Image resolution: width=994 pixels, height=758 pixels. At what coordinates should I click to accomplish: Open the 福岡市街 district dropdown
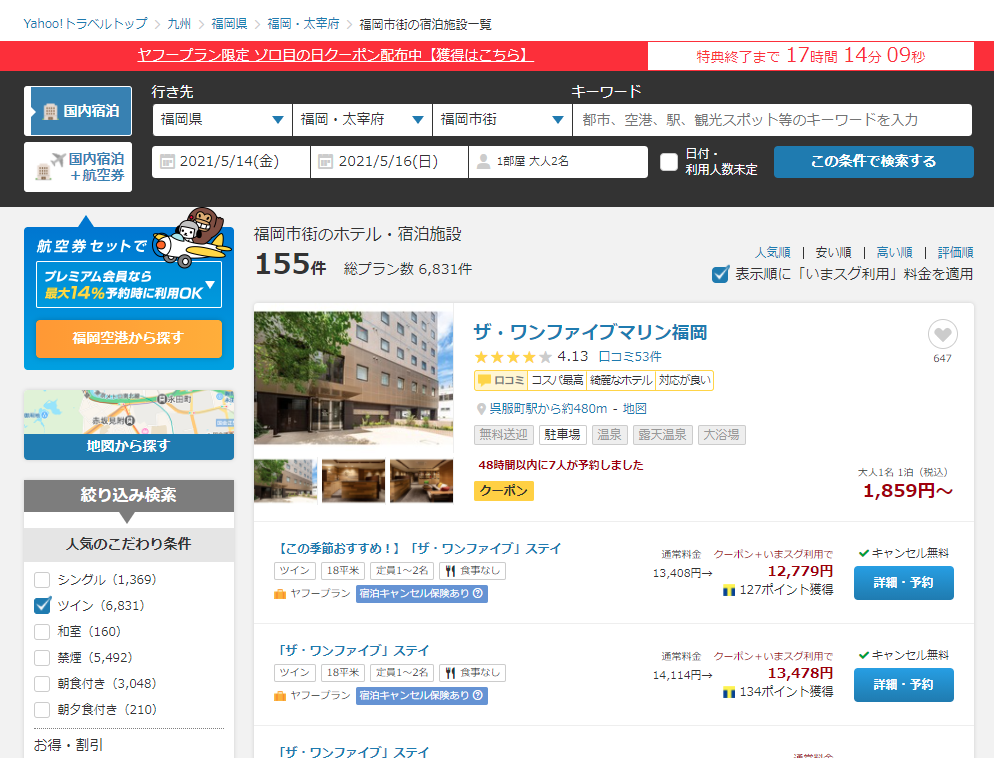tap(501, 120)
